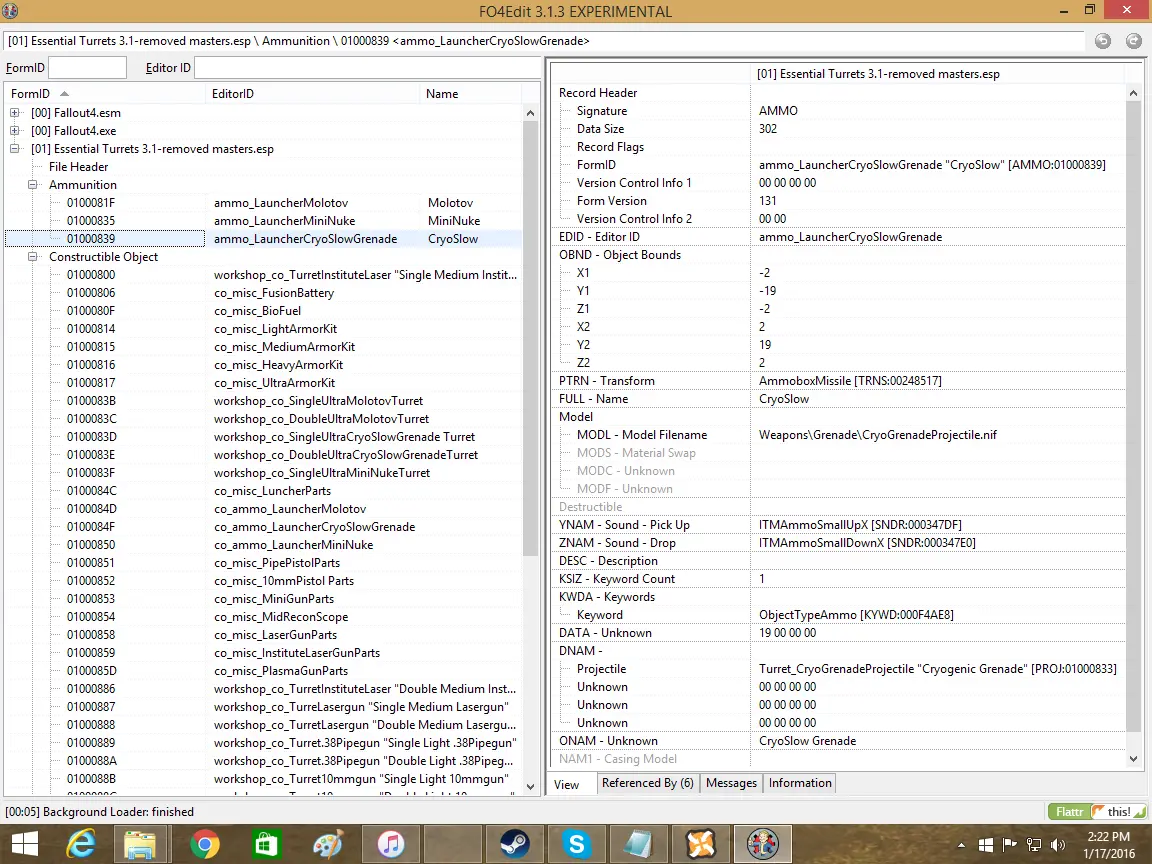Open the volume tray icon
The width and height of the screenshot is (1152, 864).
[1058, 845]
